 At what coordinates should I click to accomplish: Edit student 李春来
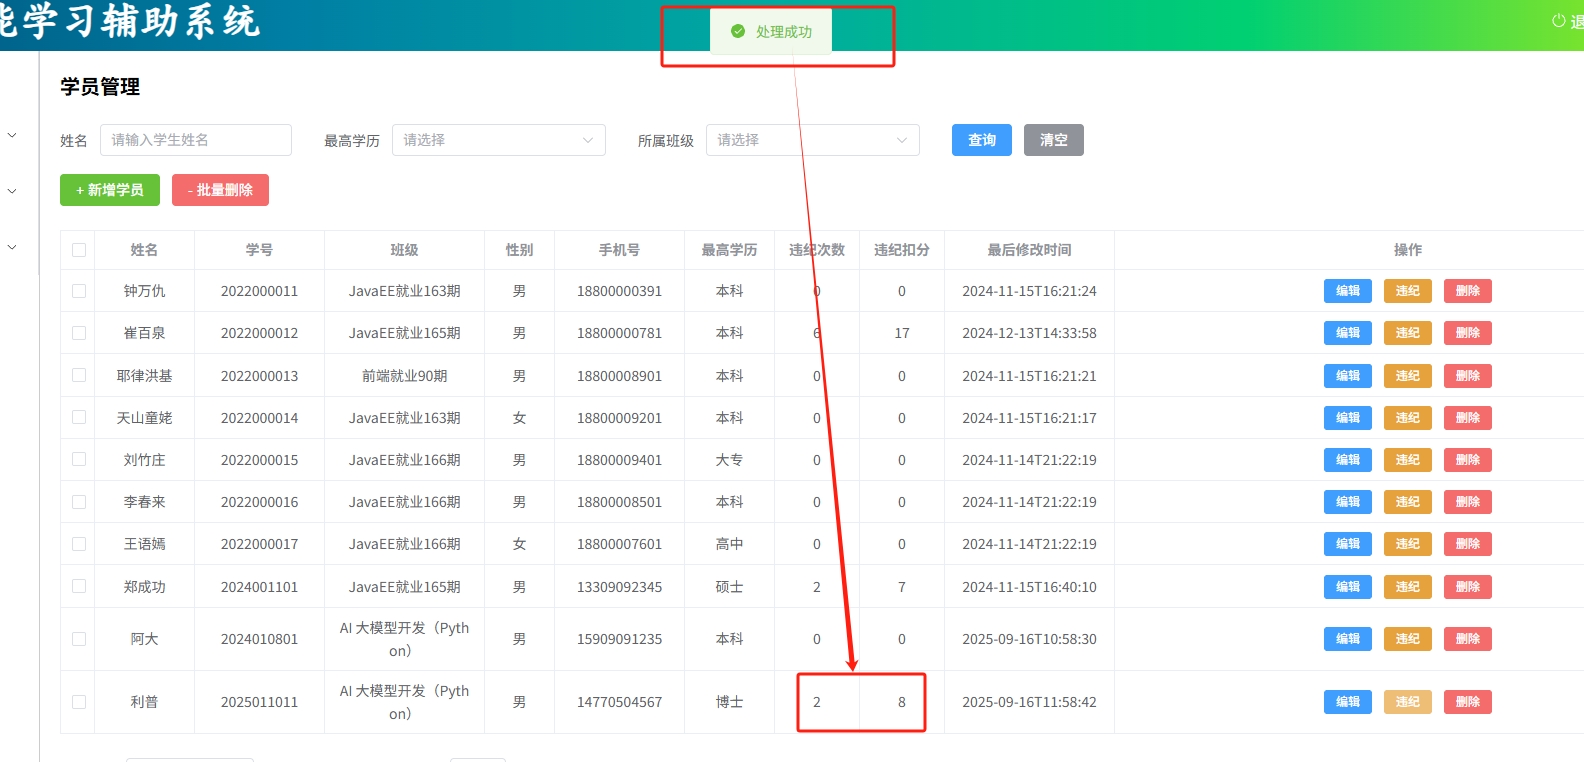(x=1348, y=502)
